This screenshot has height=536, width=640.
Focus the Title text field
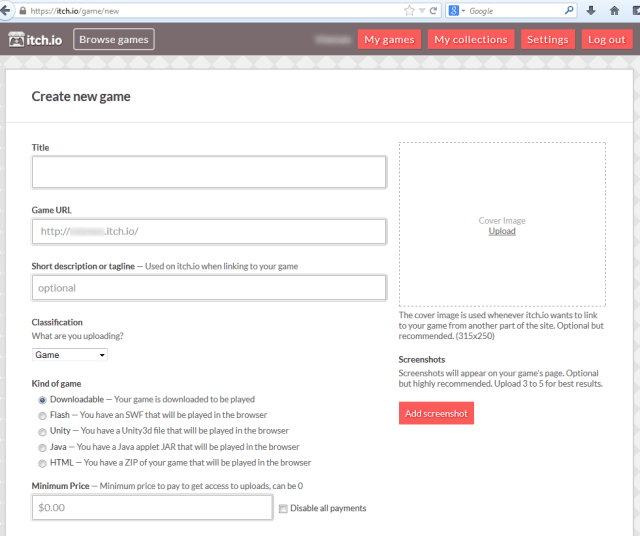pyautogui.click(x=209, y=172)
